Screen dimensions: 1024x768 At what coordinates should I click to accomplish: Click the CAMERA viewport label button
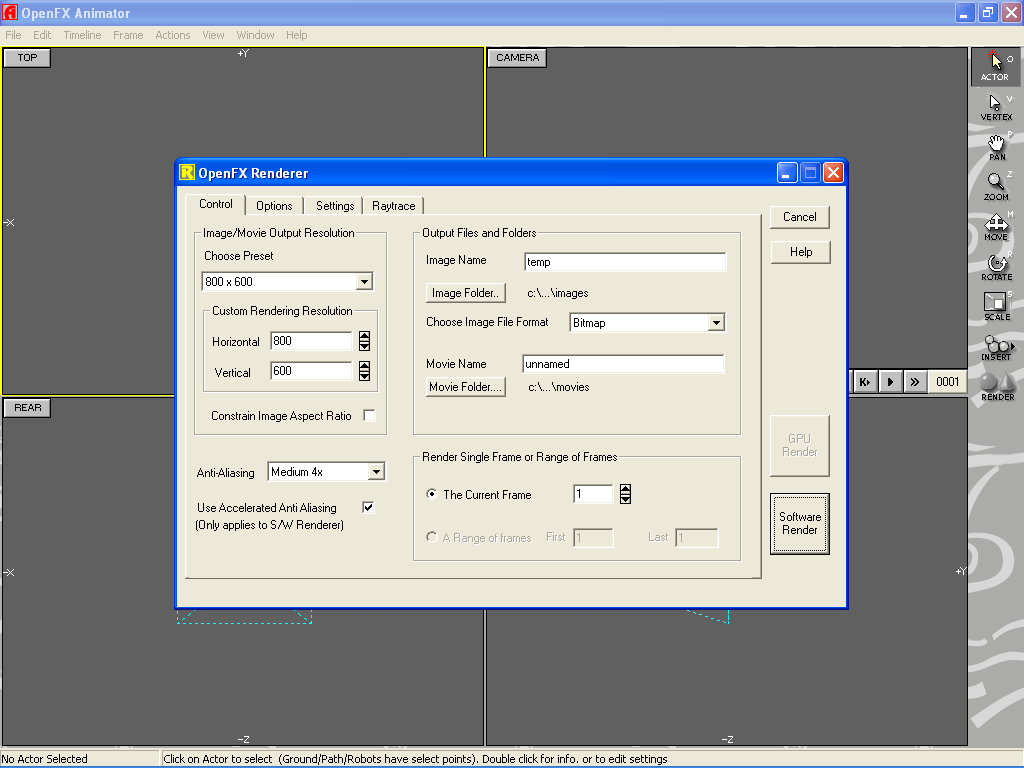pyautogui.click(x=517, y=57)
